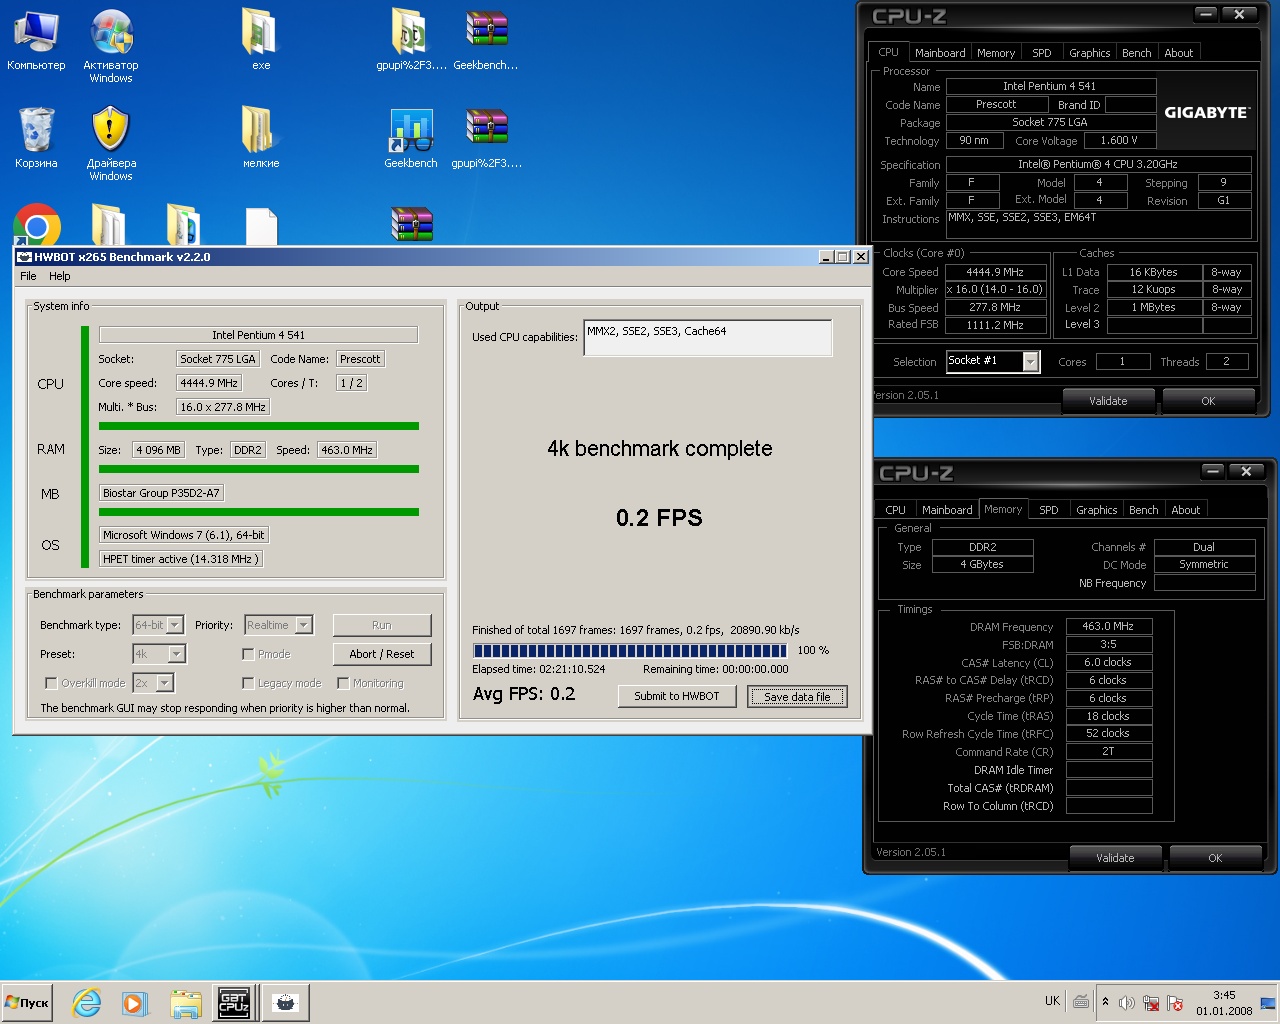Click the on-screen keyboard icon near UK
The height and width of the screenshot is (1024, 1280).
(1081, 1001)
